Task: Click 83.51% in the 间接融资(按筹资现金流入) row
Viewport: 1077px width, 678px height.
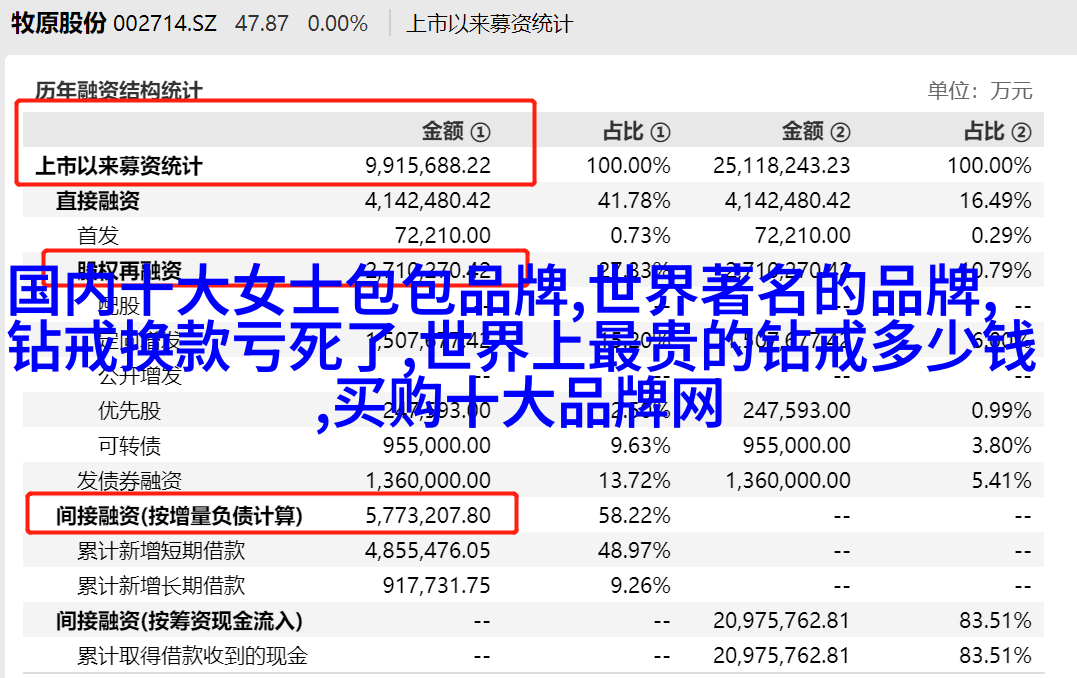Action: pyautogui.click(x=995, y=622)
